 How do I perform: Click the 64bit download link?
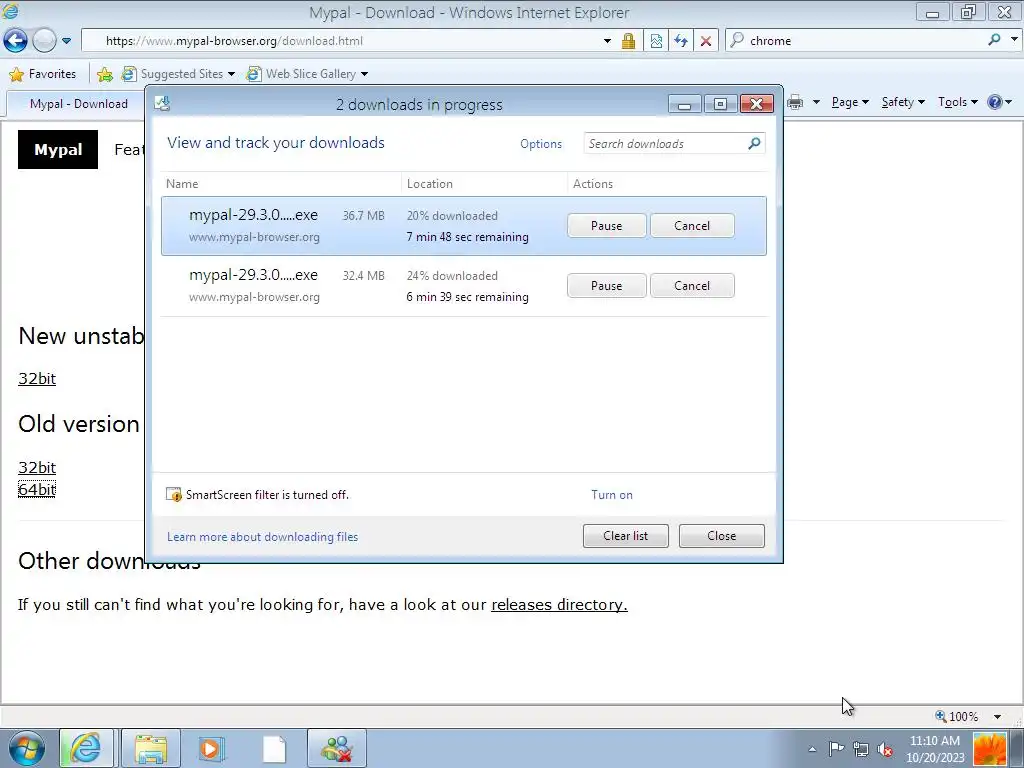37,489
